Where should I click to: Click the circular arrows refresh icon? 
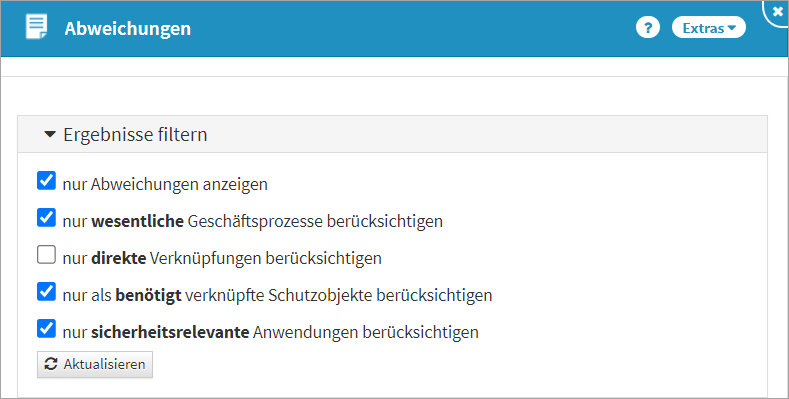(x=51, y=364)
